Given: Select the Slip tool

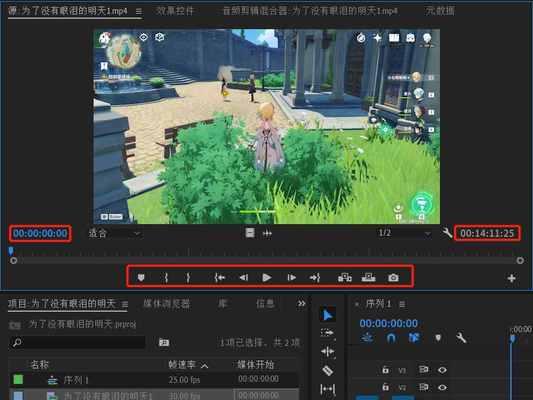Looking at the screenshot, I should (327, 388).
